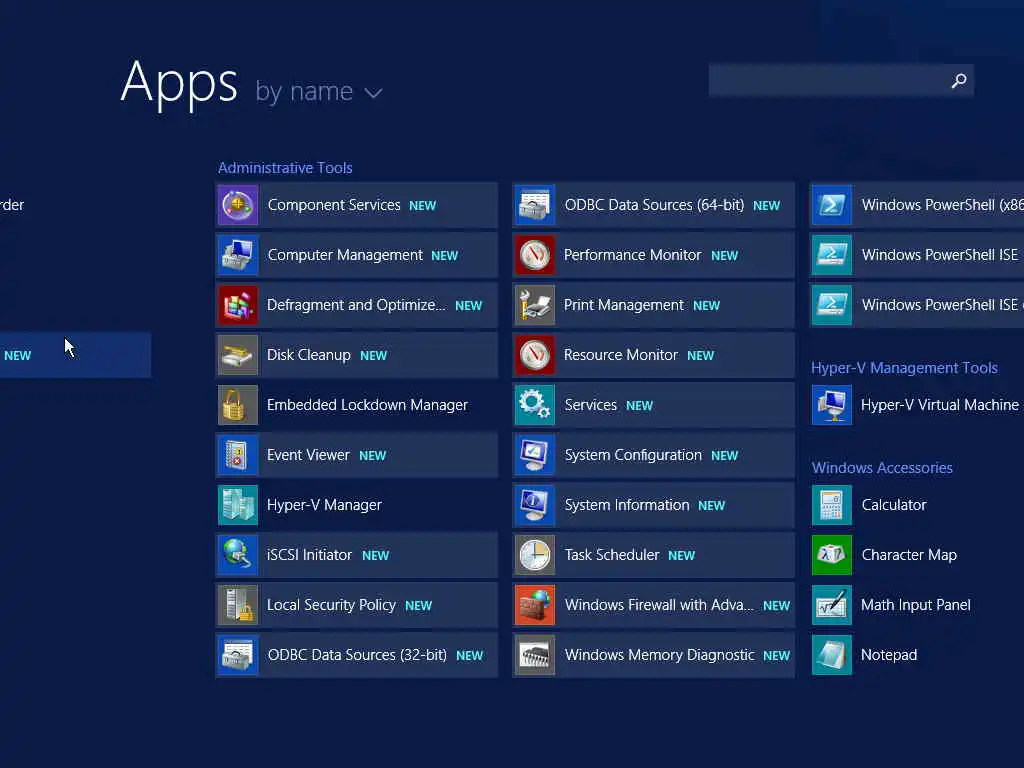Launch the Calculator icon

tap(832, 505)
